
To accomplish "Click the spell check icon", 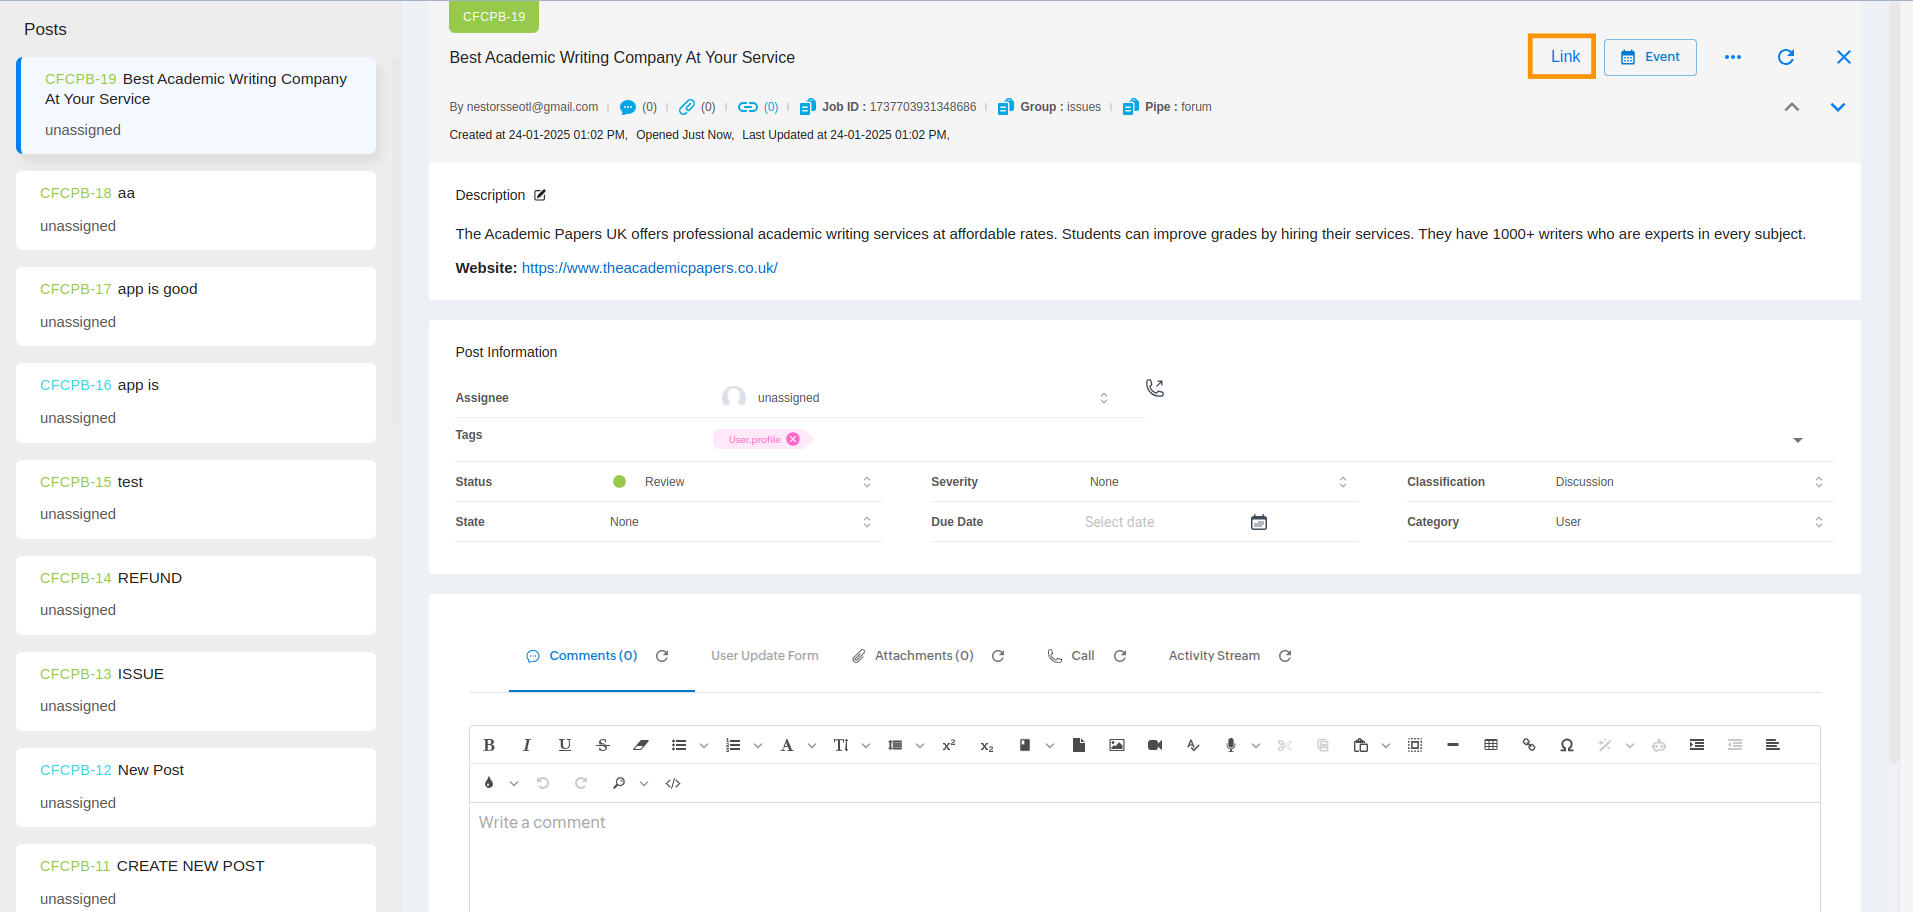I will tap(1193, 745).
